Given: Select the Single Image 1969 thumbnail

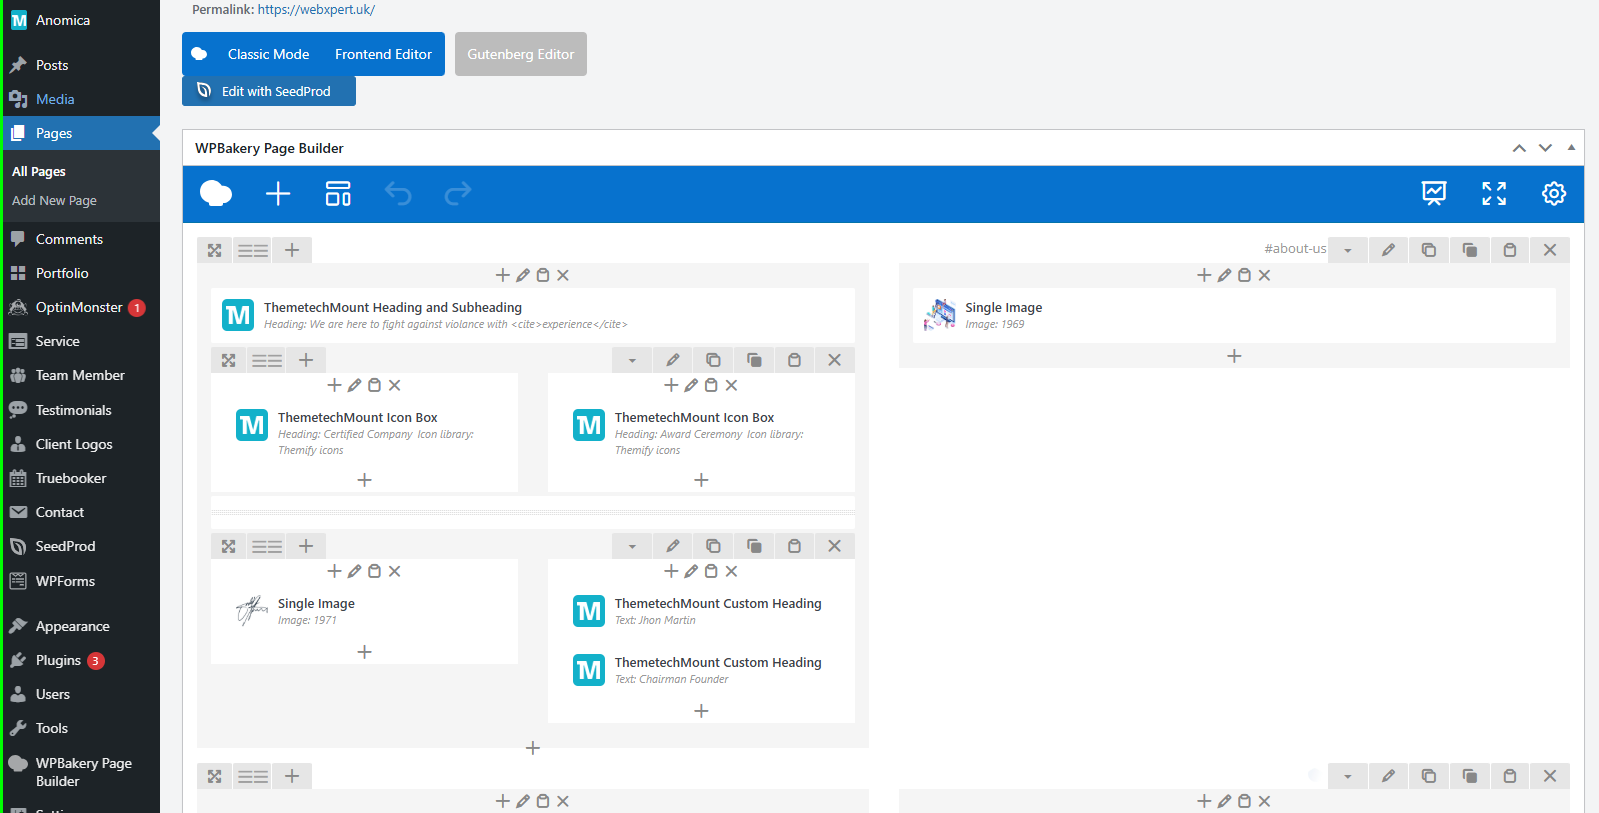Looking at the screenshot, I should (x=940, y=314).
